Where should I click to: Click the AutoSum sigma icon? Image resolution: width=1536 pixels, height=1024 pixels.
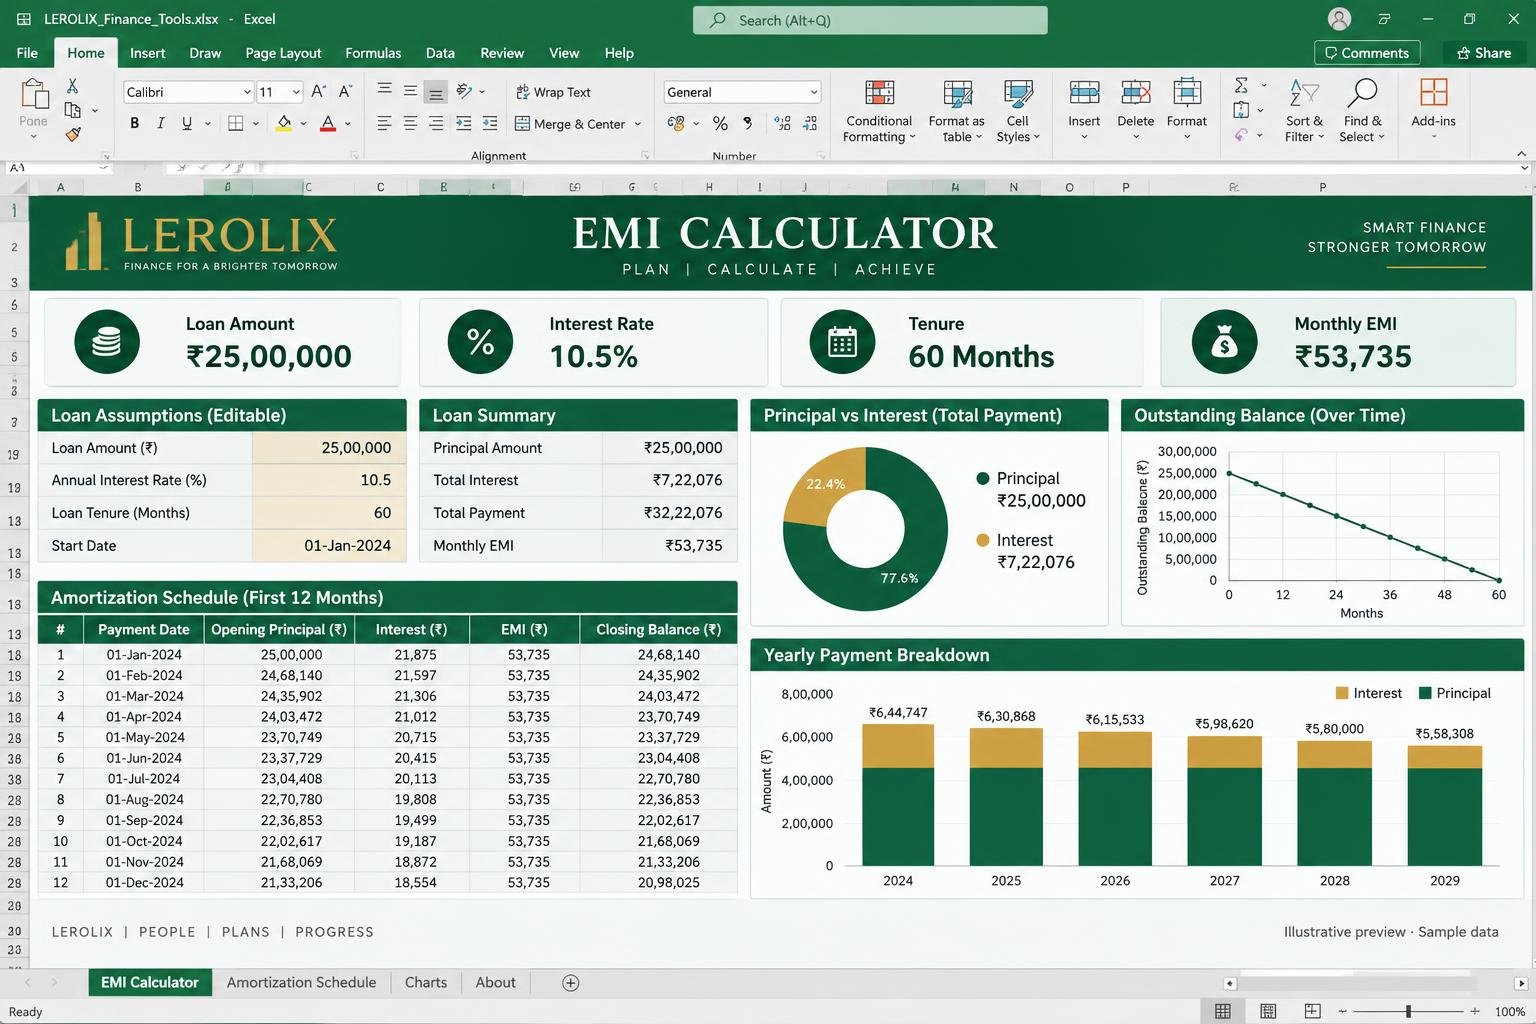[1241, 85]
